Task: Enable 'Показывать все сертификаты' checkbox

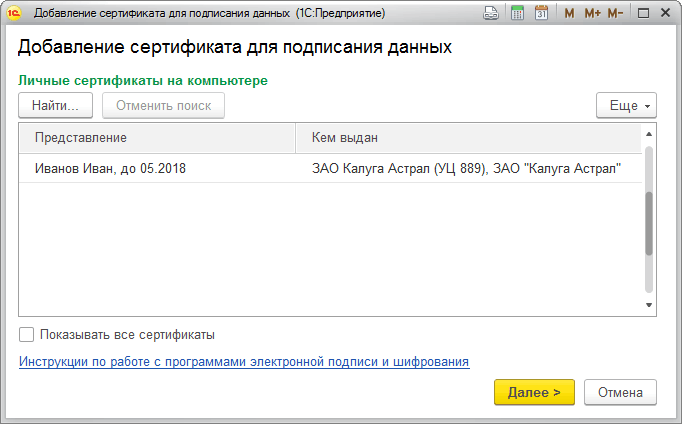Action: point(27,335)
